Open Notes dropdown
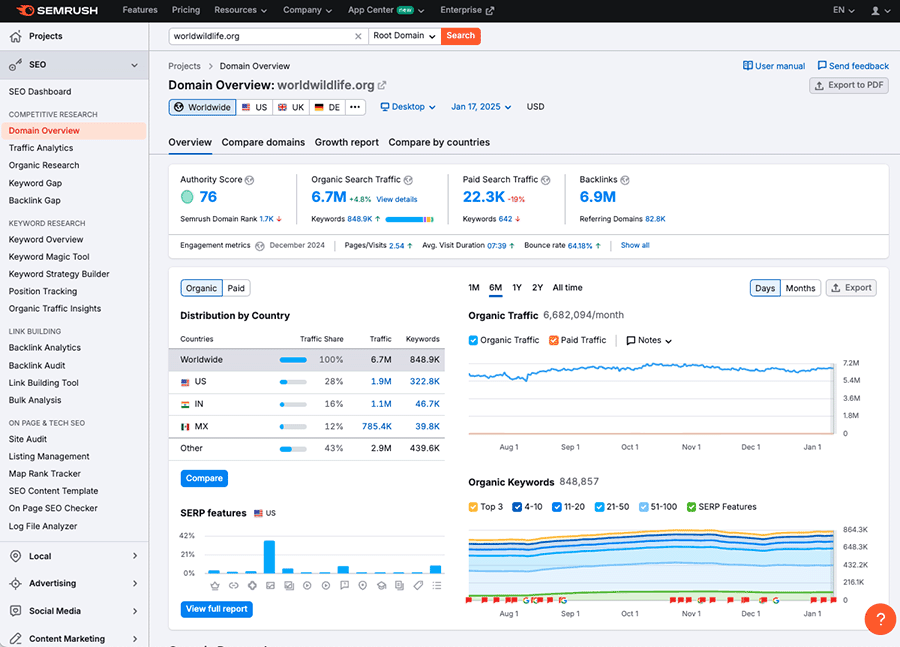Image resolution: width=900 pixels, height=647 pixels. click(x=649, y=340)
